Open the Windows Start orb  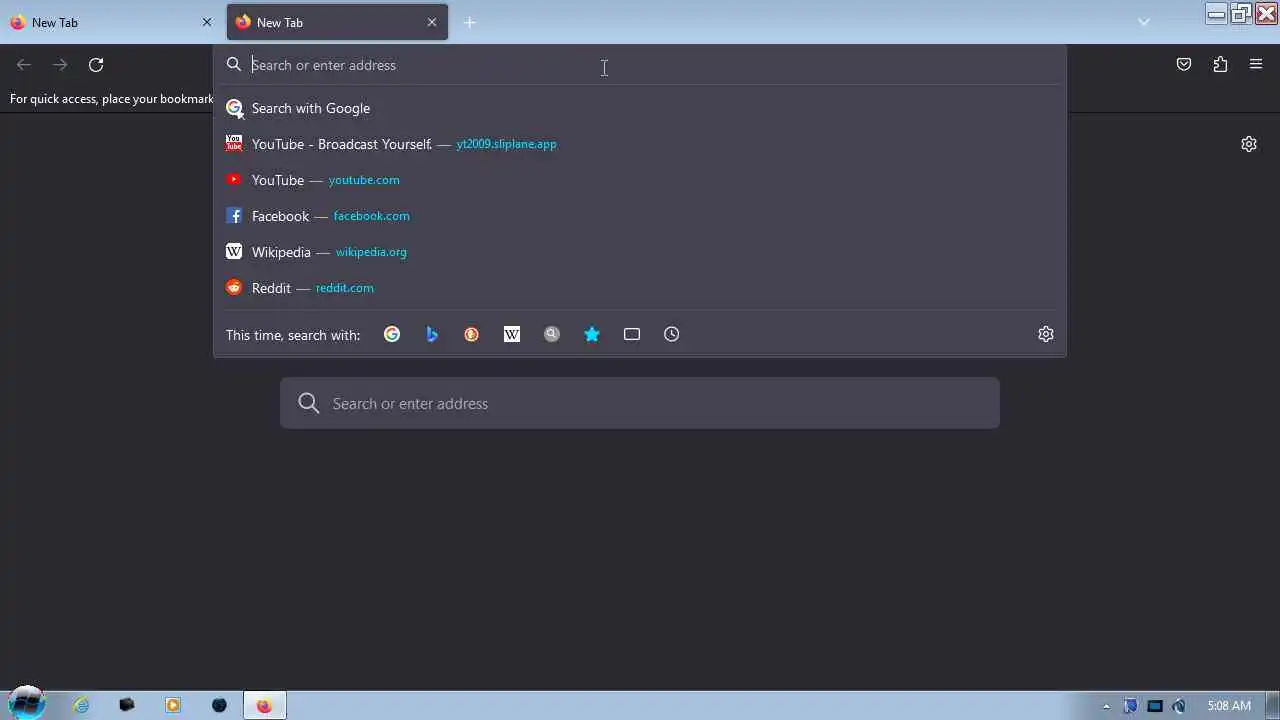(x=27, y=703)
